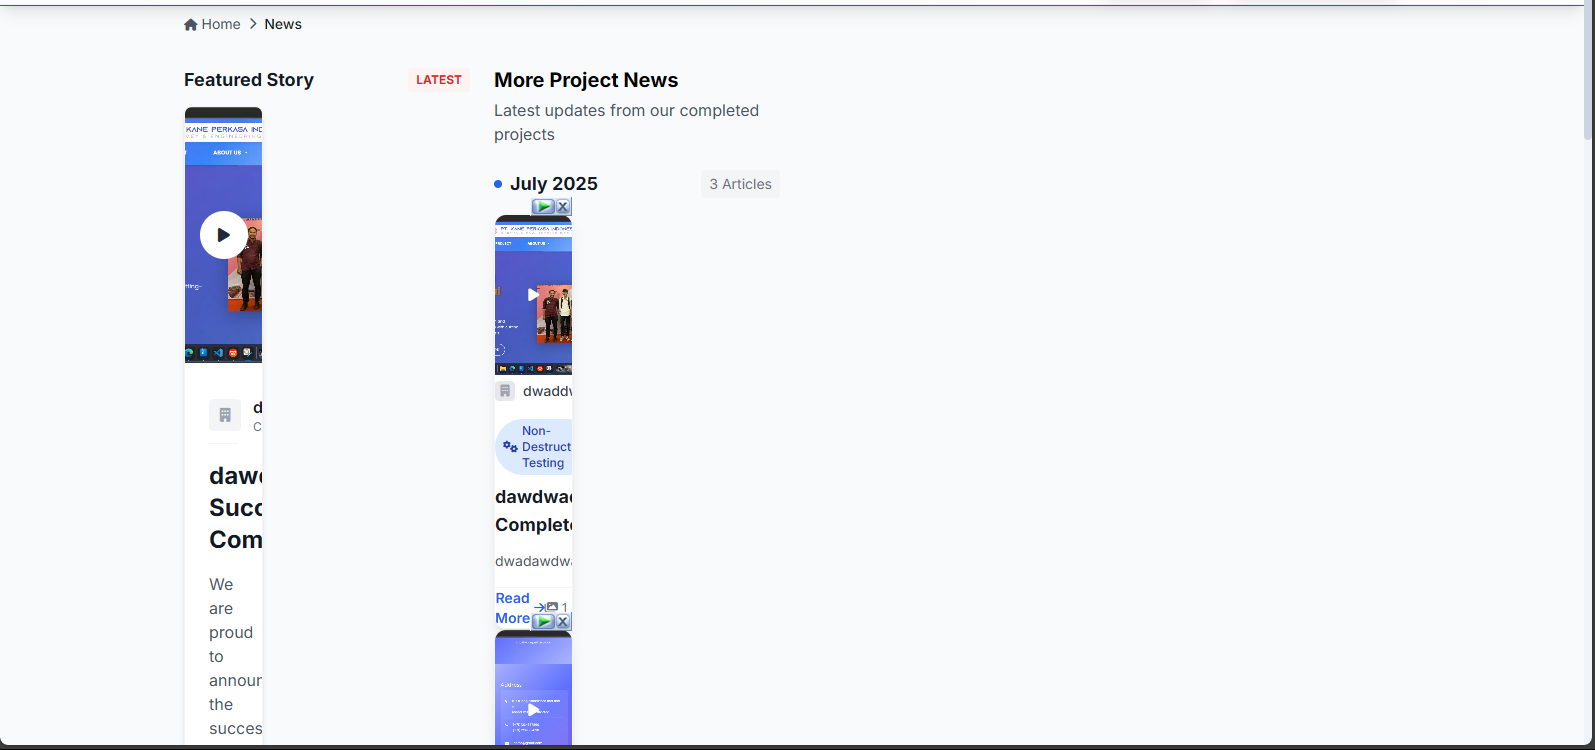Image resolution: width=1595 pixels, height=750 pixels.
Task: Click the green download arrow above first July article
Action: (543, 206)
